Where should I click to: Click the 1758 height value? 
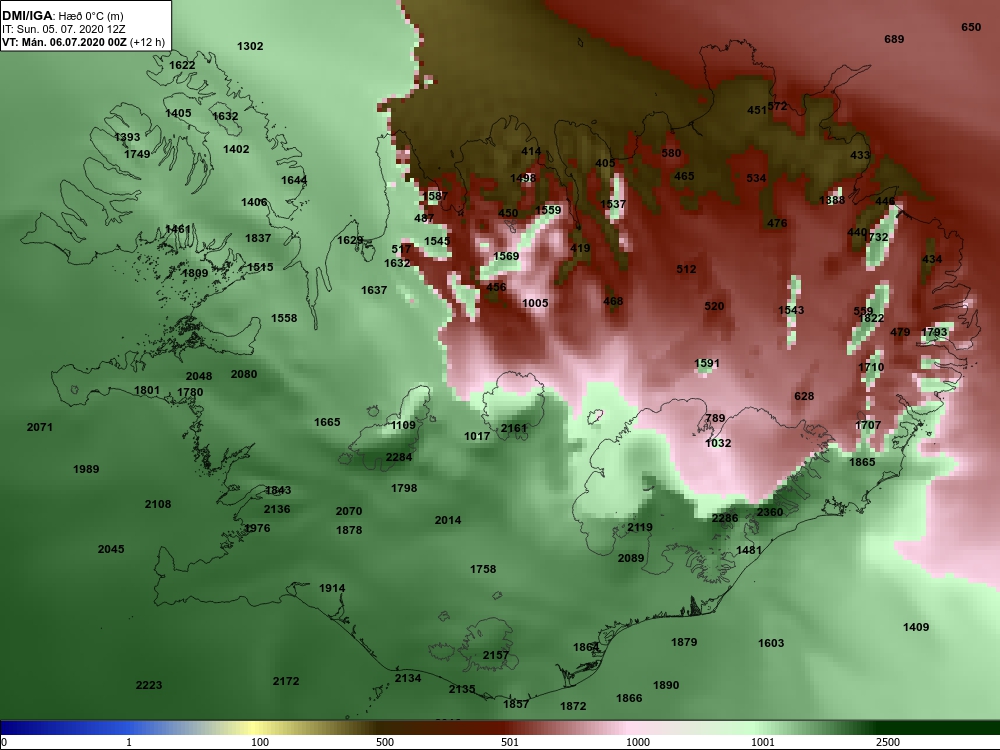[x=483, y=569]
